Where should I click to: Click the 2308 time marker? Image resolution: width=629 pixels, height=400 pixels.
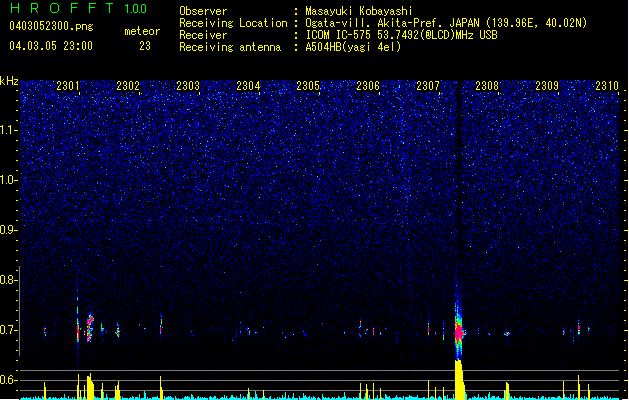487,86
